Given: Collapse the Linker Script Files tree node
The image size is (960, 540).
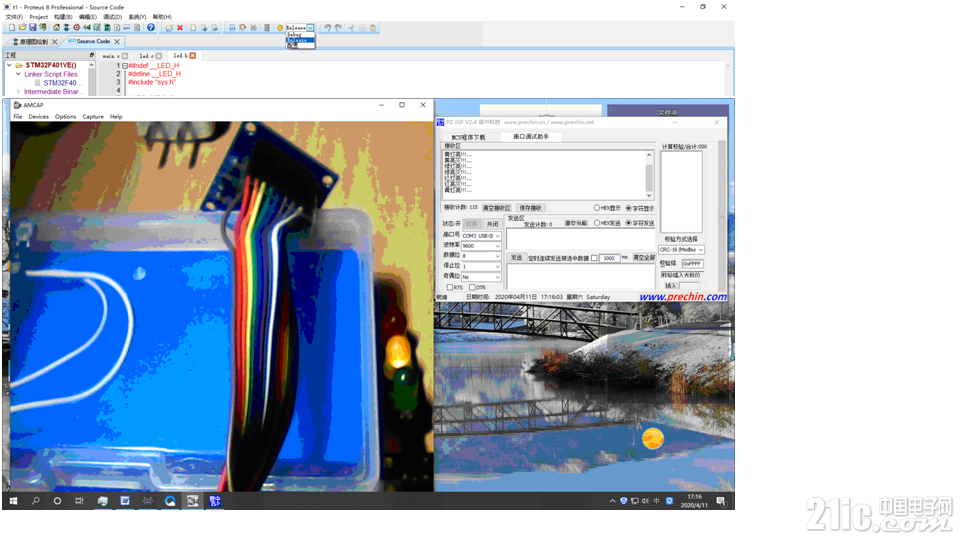Looking at the screenshot, I should tap(18, 74).
